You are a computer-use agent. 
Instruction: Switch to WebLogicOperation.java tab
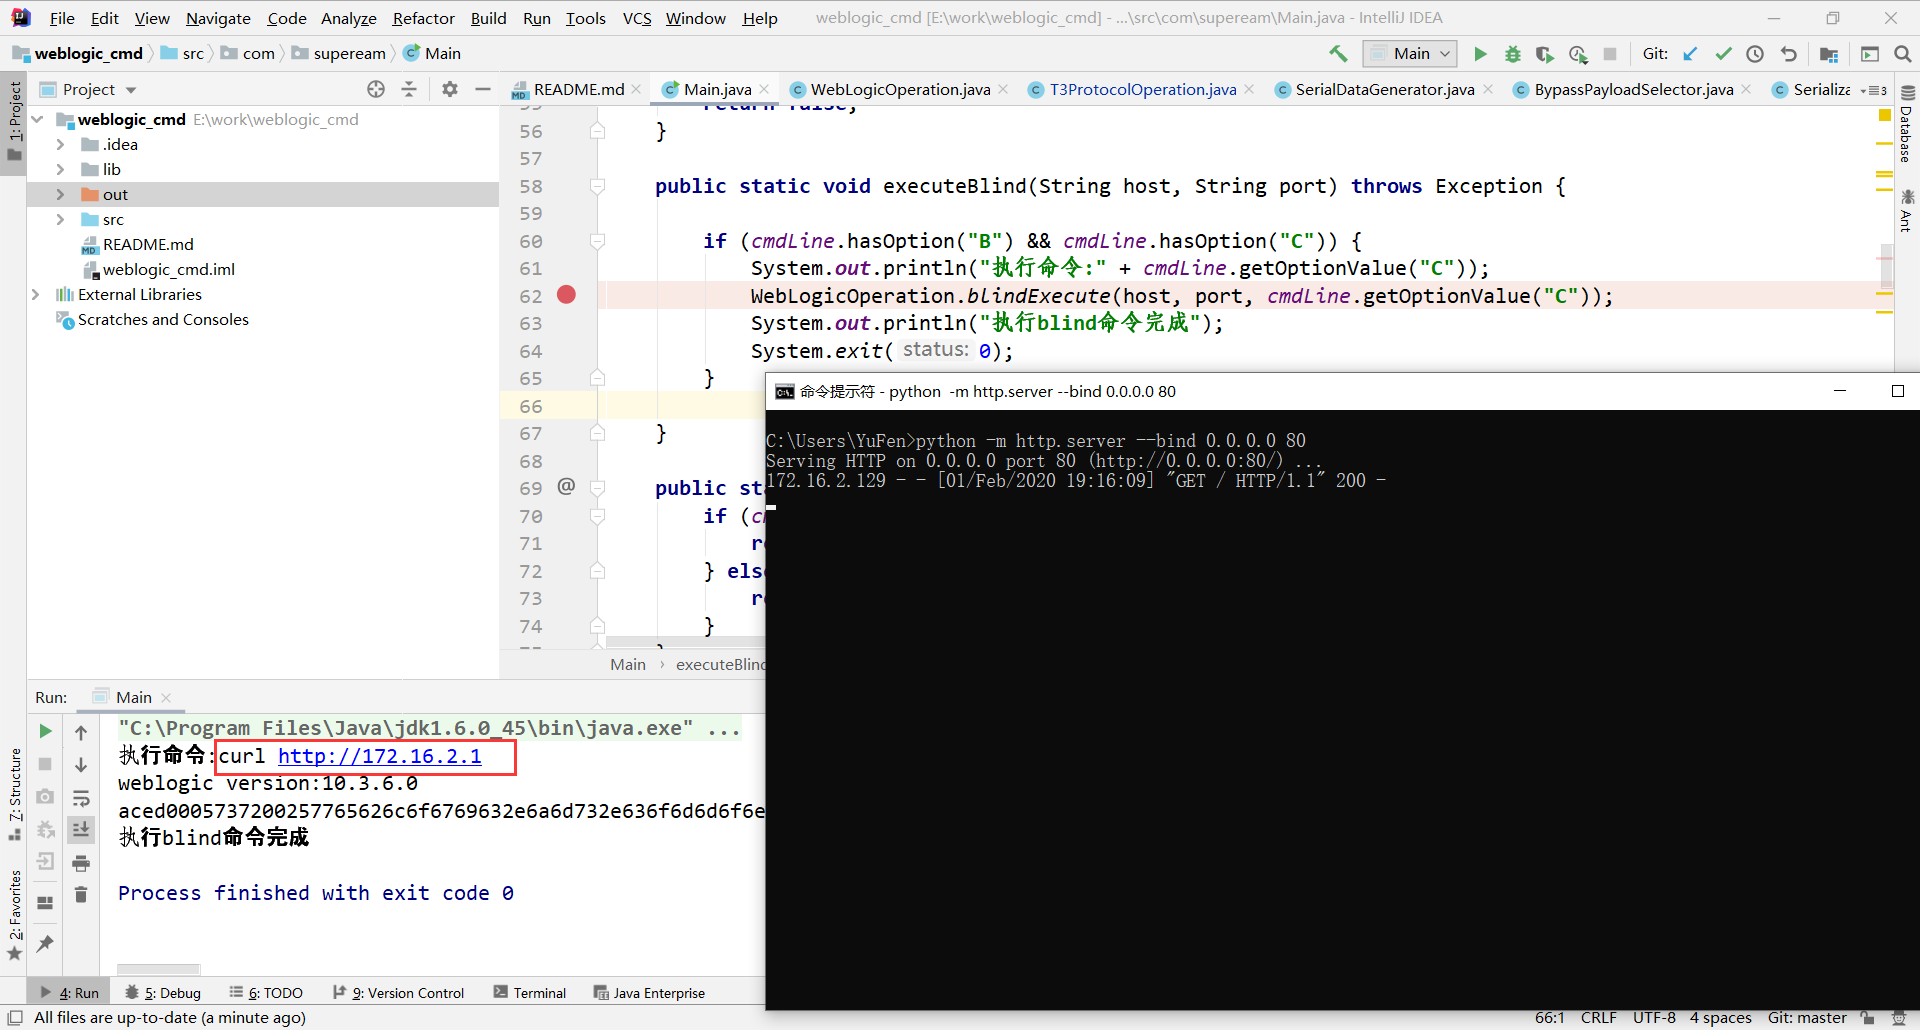(x=899, y=89)
